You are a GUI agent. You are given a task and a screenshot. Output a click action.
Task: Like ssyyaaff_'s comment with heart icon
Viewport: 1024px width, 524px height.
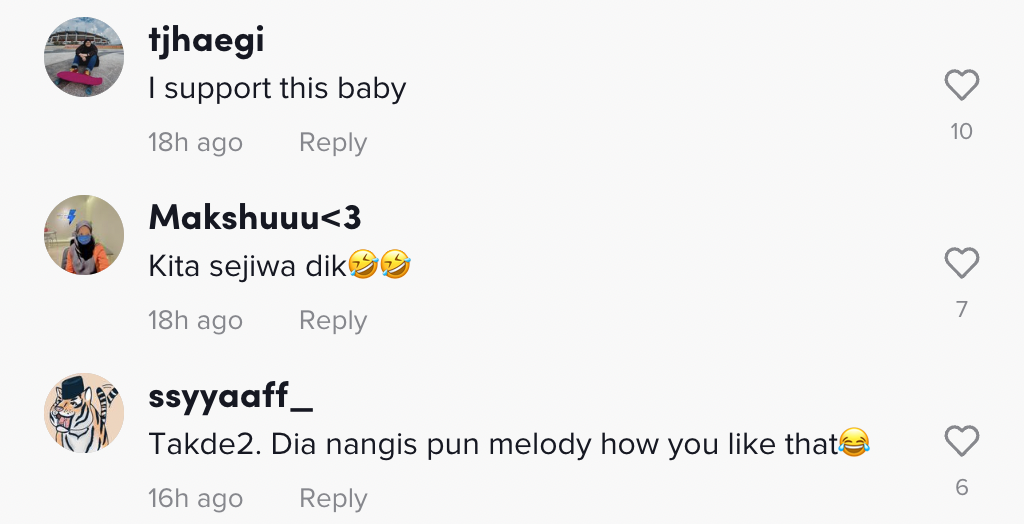pos(961,442)
